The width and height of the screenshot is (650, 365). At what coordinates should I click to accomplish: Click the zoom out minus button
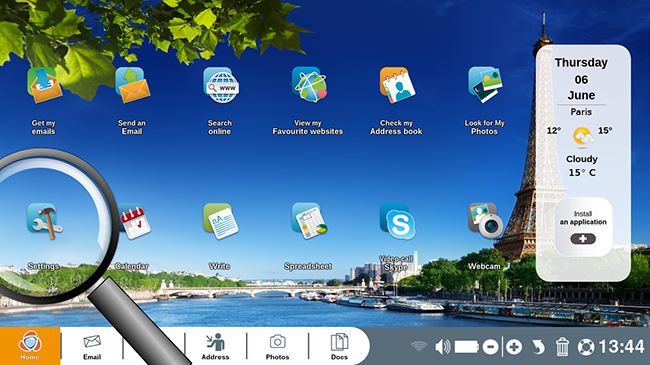pos(490,347)
